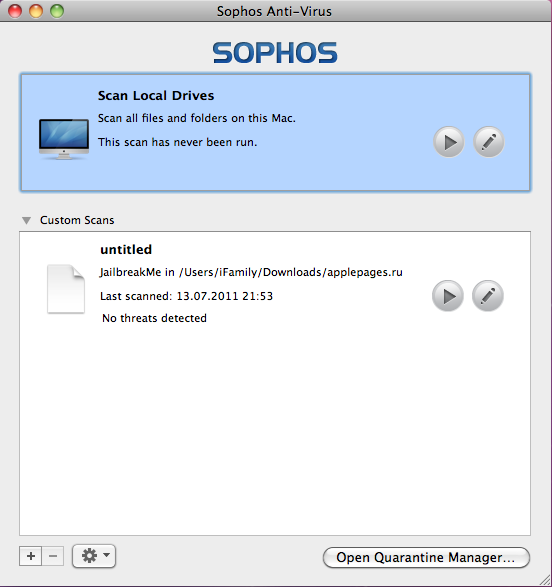This screenshot has width=552, height=587.
Task: Click the window resize grip
Action: tap(546, 581)
